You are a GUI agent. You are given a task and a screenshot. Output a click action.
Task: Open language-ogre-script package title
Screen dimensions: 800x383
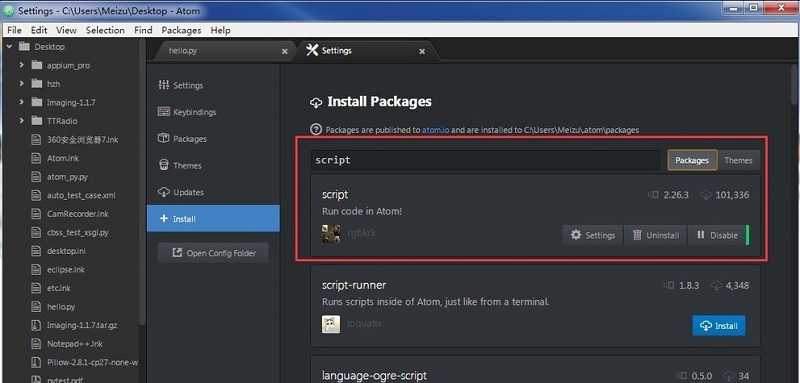[x=374, y=376]
